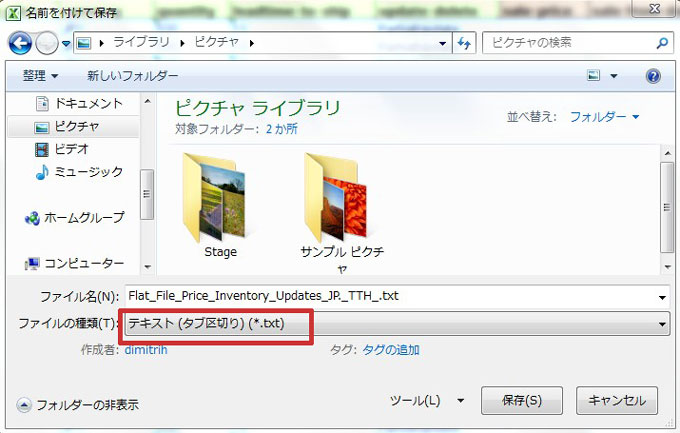
Task: Collapse the folder view with フォルダーの非表示
Action: tap(78, 405)
